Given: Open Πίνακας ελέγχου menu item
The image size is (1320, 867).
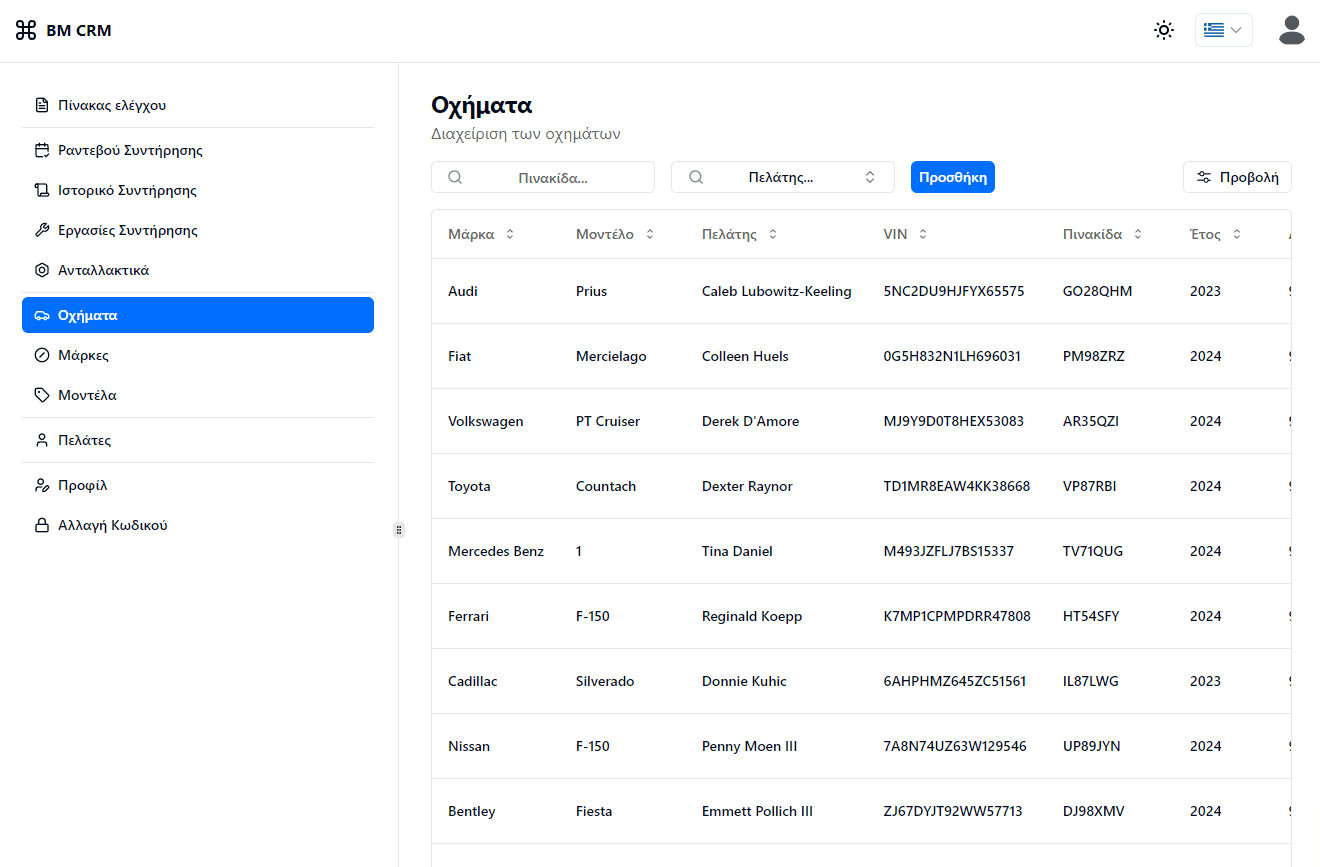Looking at the screenshot, I should click(x=198, y=105).
